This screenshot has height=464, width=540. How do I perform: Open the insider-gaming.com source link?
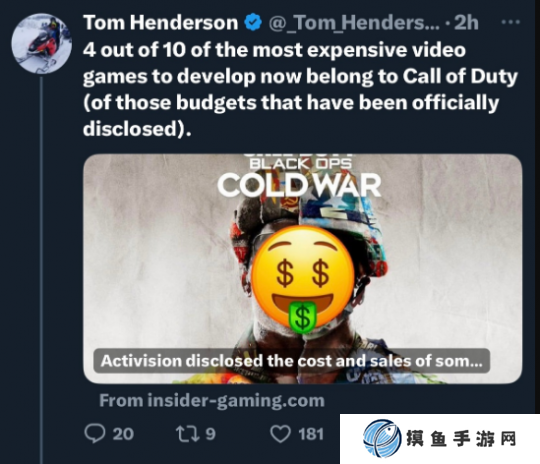pyautogui.click(x=212, y=401)
